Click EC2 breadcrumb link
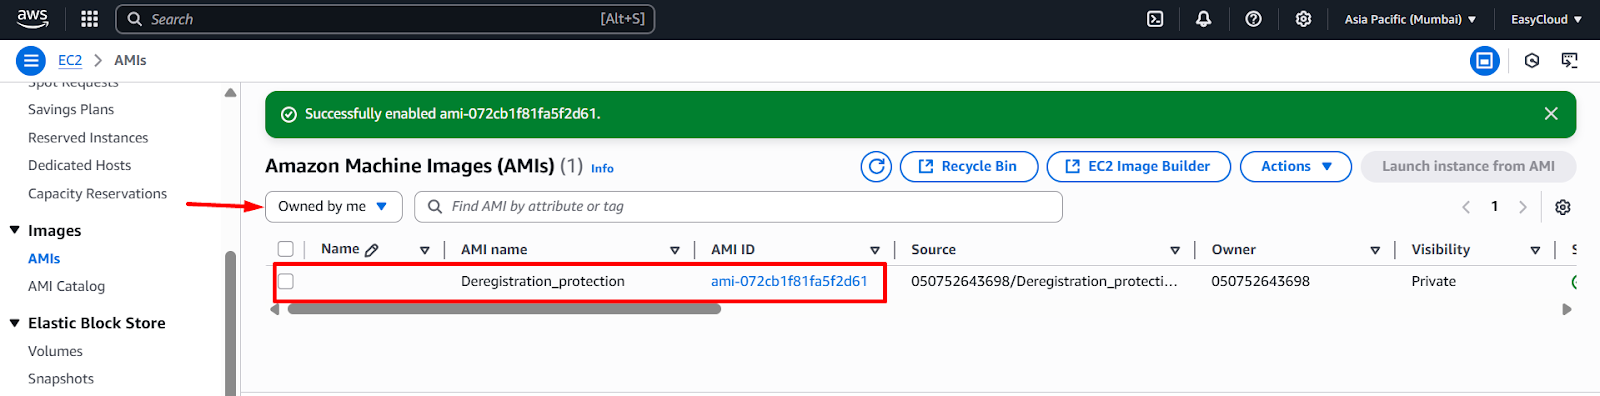 tap(70, 61)
